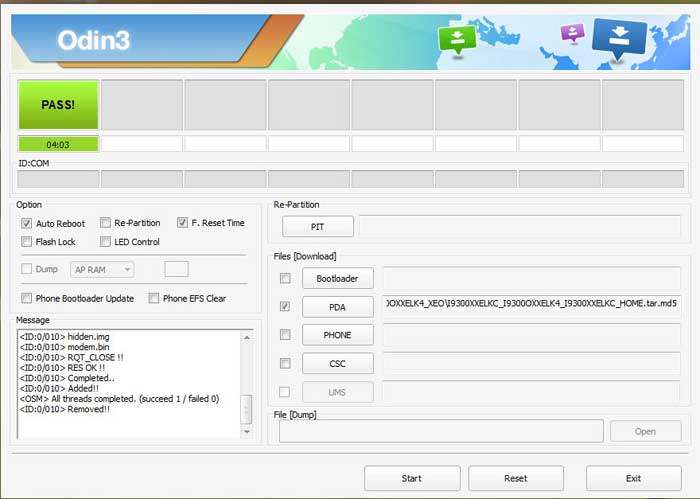Click the Open button for File Dump
Screen dimensions: 700x499
[646, 432]
